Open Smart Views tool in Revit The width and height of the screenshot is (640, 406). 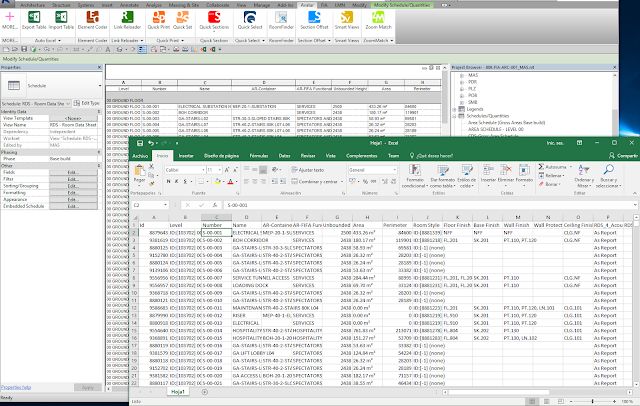click(x=347, y=20)
